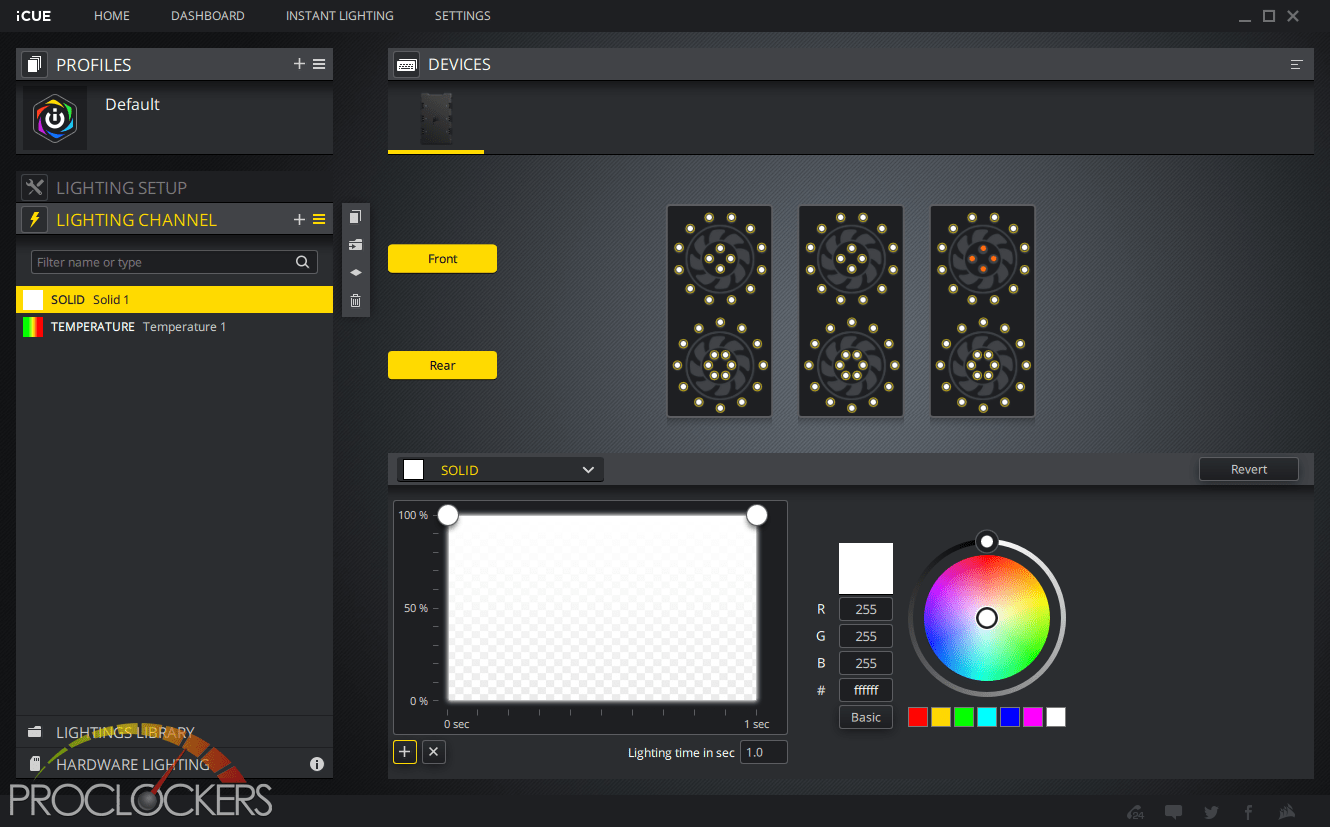Select the SOLID Solid 1 effect
Viewport: 1330px width, 827px height.
pyautogui.click(x=175, y=299)
